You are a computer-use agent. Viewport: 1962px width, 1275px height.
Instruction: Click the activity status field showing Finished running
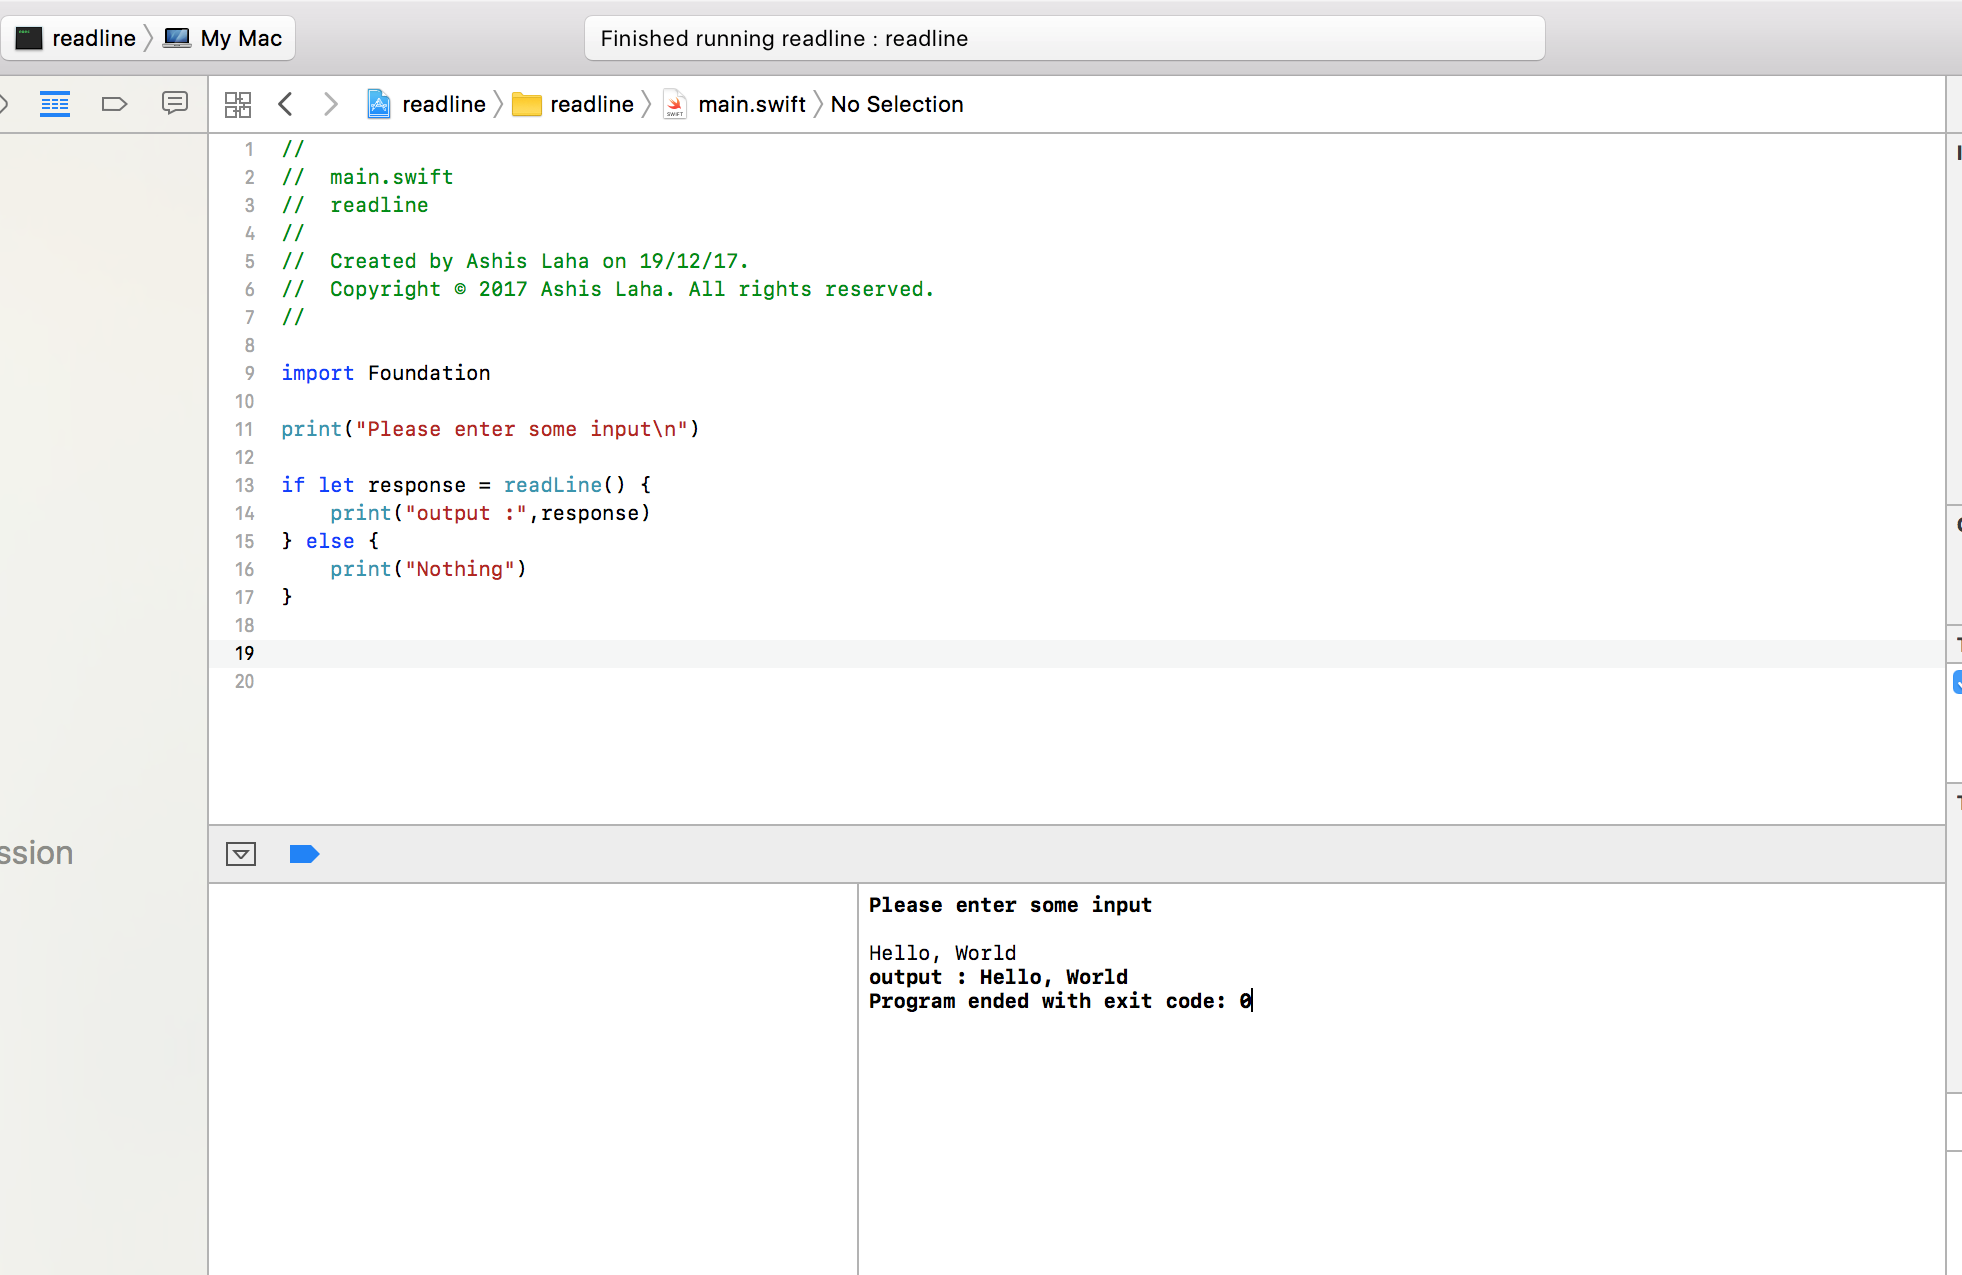click(x=1065, y=38)
